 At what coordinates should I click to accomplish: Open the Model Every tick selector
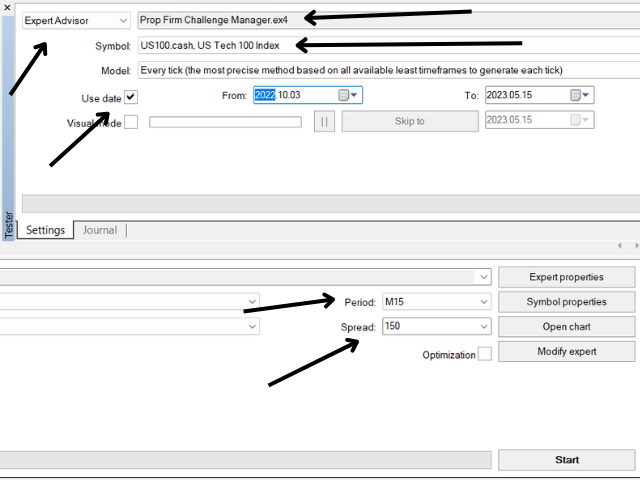pos(389,70)
